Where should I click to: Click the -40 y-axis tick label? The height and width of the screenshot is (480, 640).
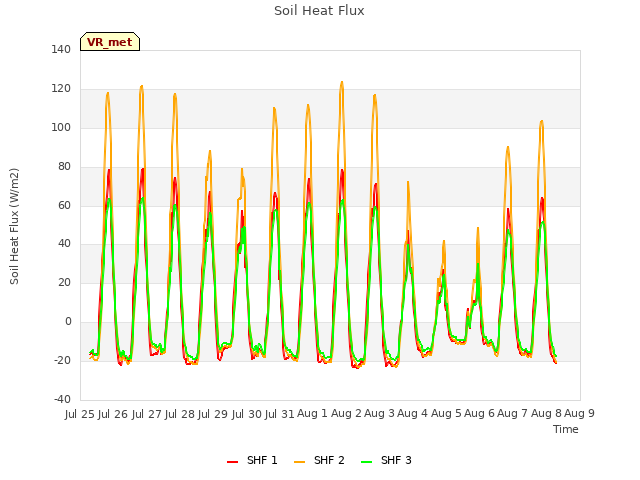(x=62, y=399)
